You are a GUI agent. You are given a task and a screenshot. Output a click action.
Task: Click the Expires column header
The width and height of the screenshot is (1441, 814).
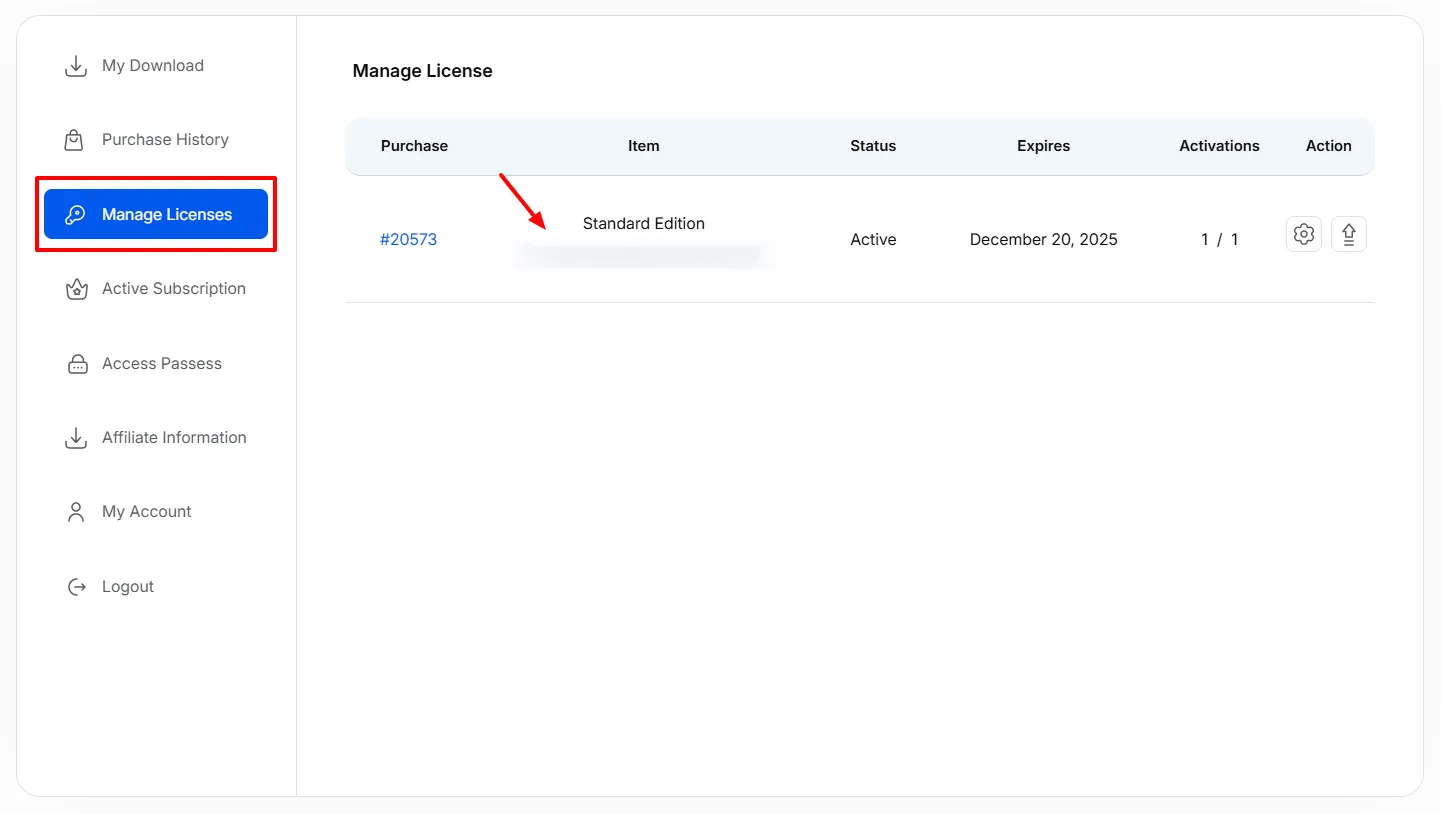click(x=1043, y=145)
